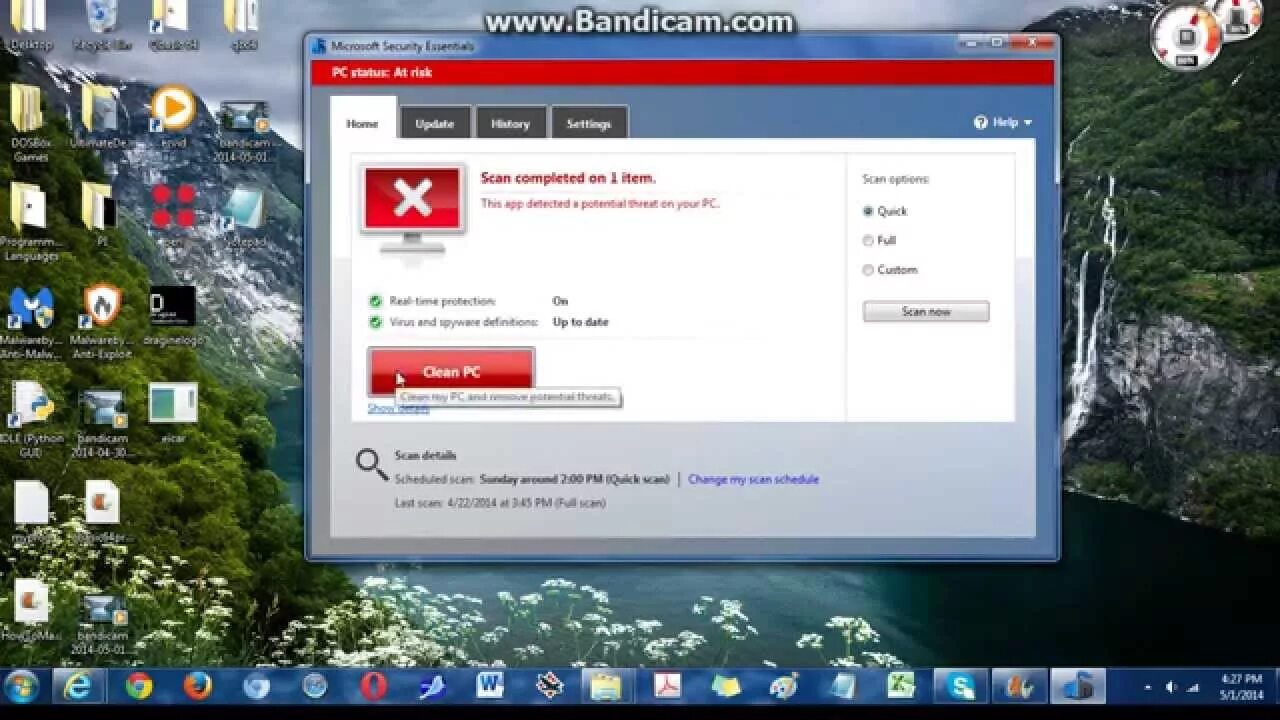This screenshot has width=1280, height=720.
Task: Select IDLE (Python GUI) desktop shortcut
Action: pyautogui.click(x=31, y=418)
